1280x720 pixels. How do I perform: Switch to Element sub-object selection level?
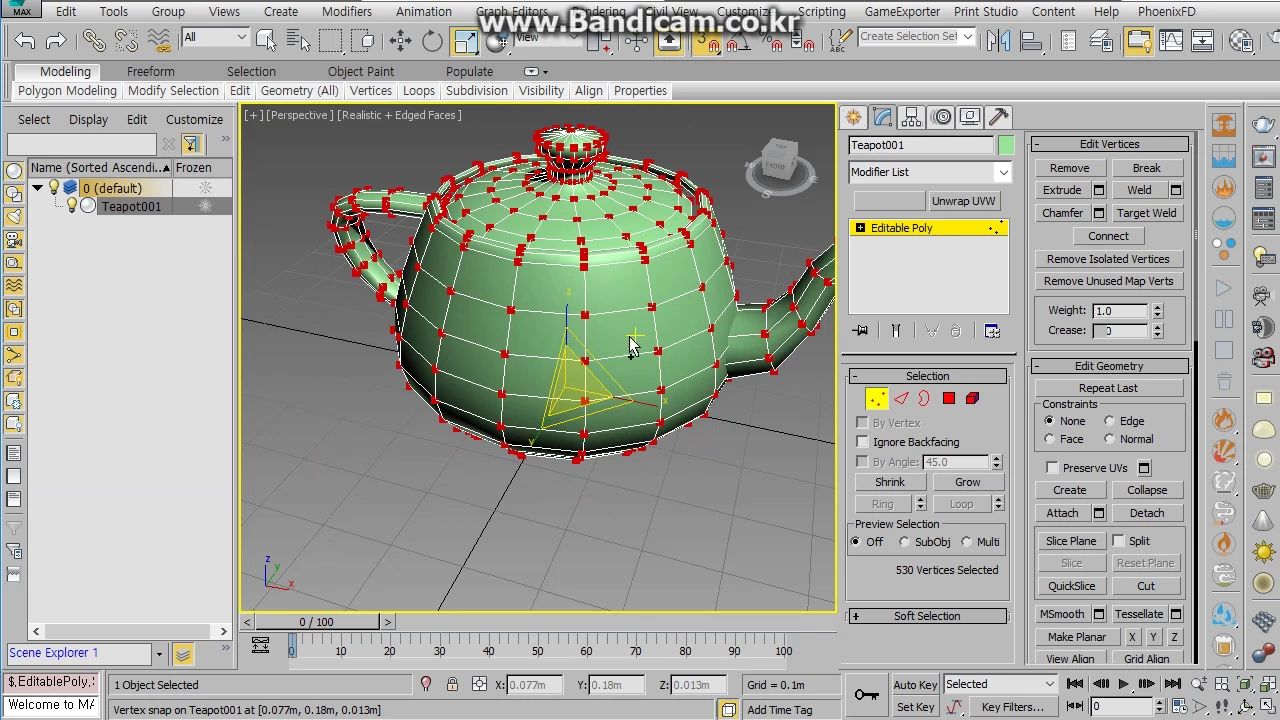[972, 399]
